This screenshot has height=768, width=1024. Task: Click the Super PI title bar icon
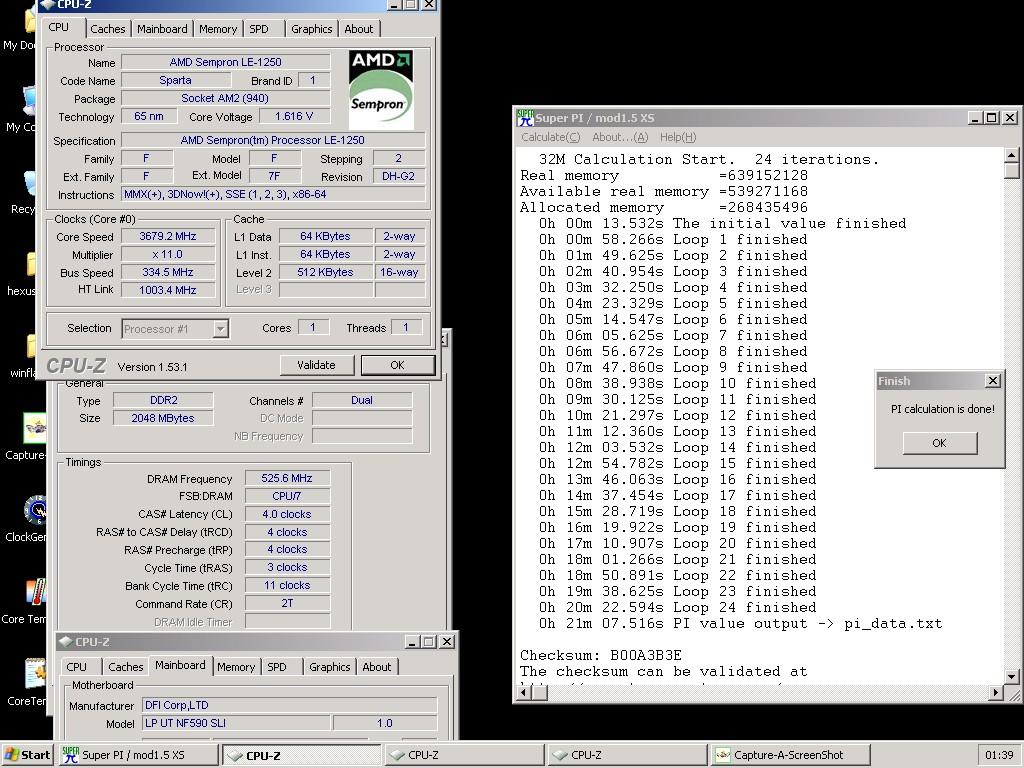pyautogui.click(x=525, y=118)
